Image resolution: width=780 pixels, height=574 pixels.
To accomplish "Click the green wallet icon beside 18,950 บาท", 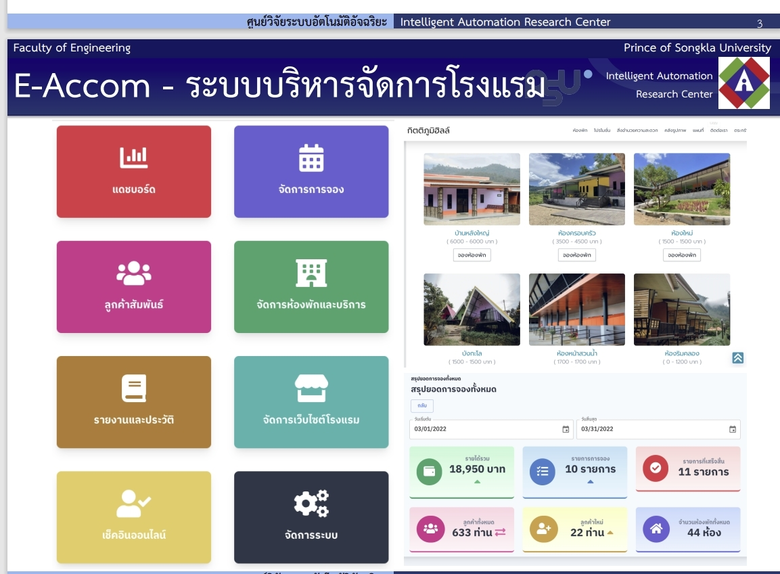I will click(x=429, y=471).
